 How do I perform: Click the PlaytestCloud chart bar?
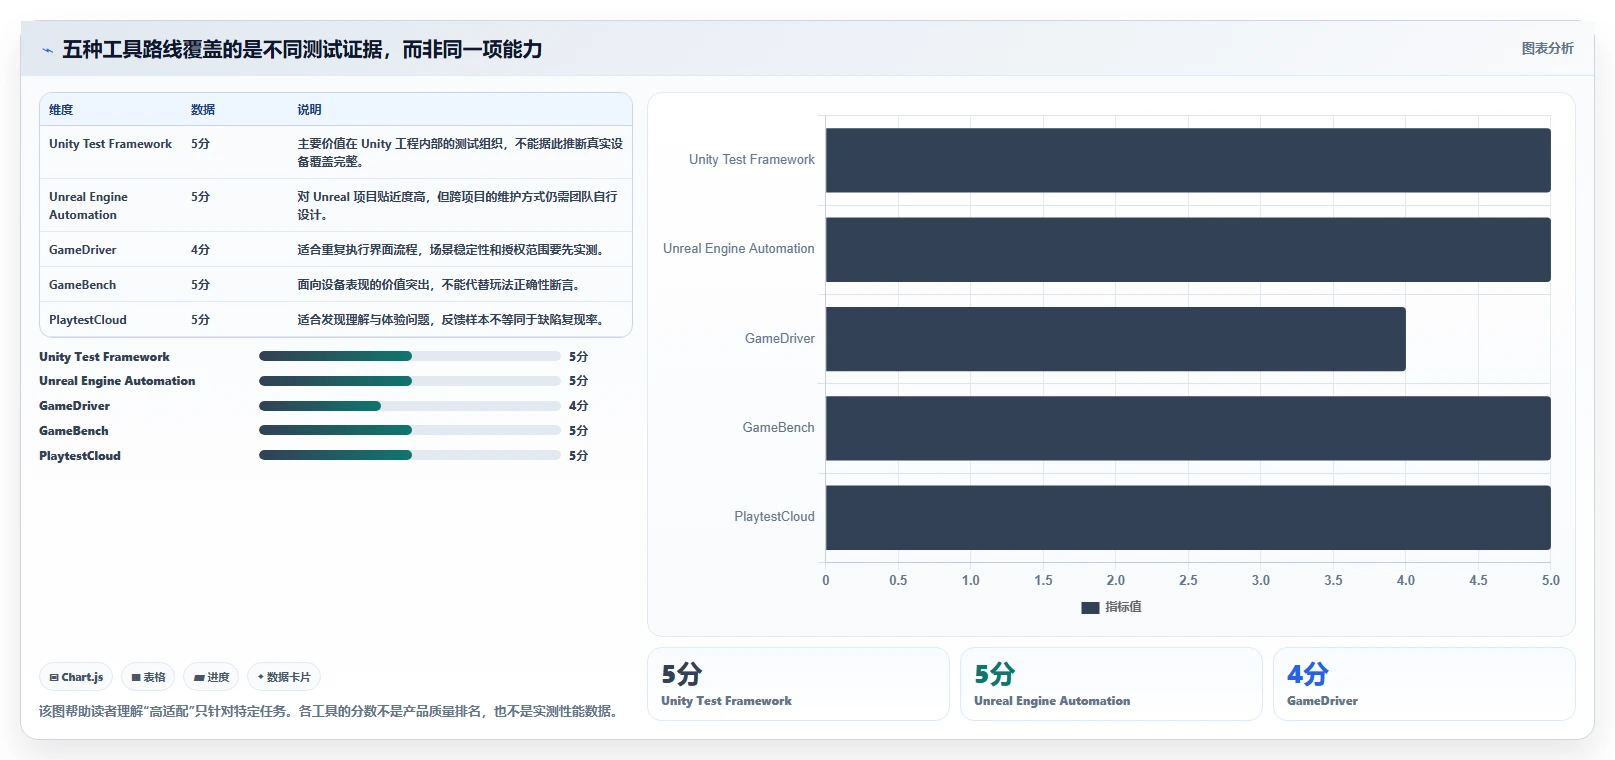(1188, 517)
